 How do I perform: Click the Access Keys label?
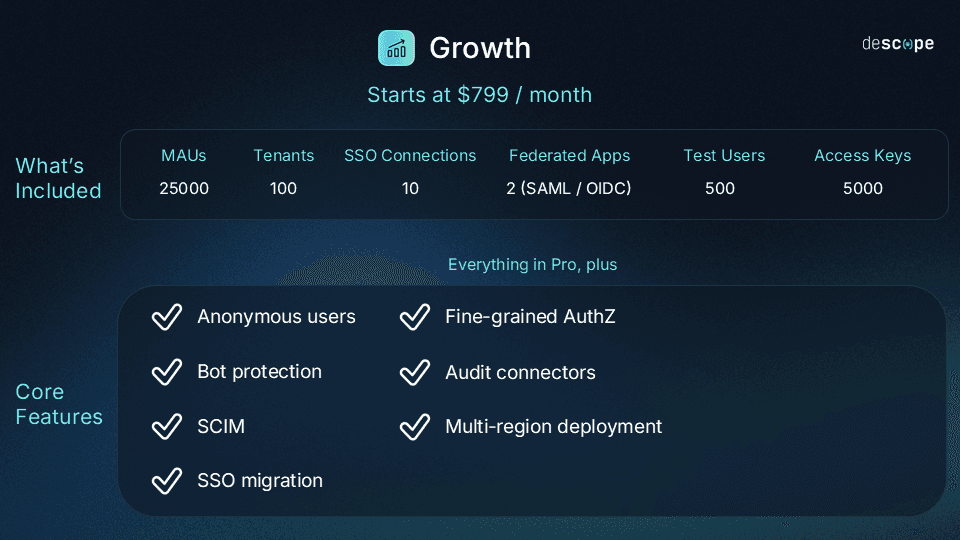coord(863,156)
